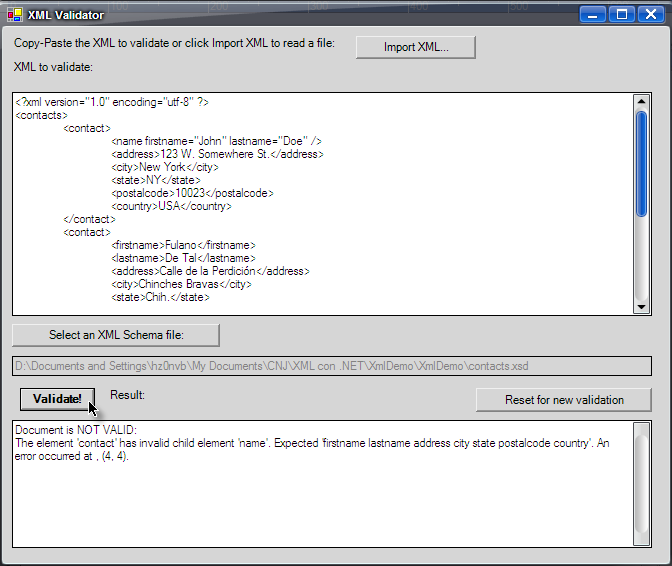Minimize the XML Validator window
Screen dimensions: 672x566
[593, 15]
